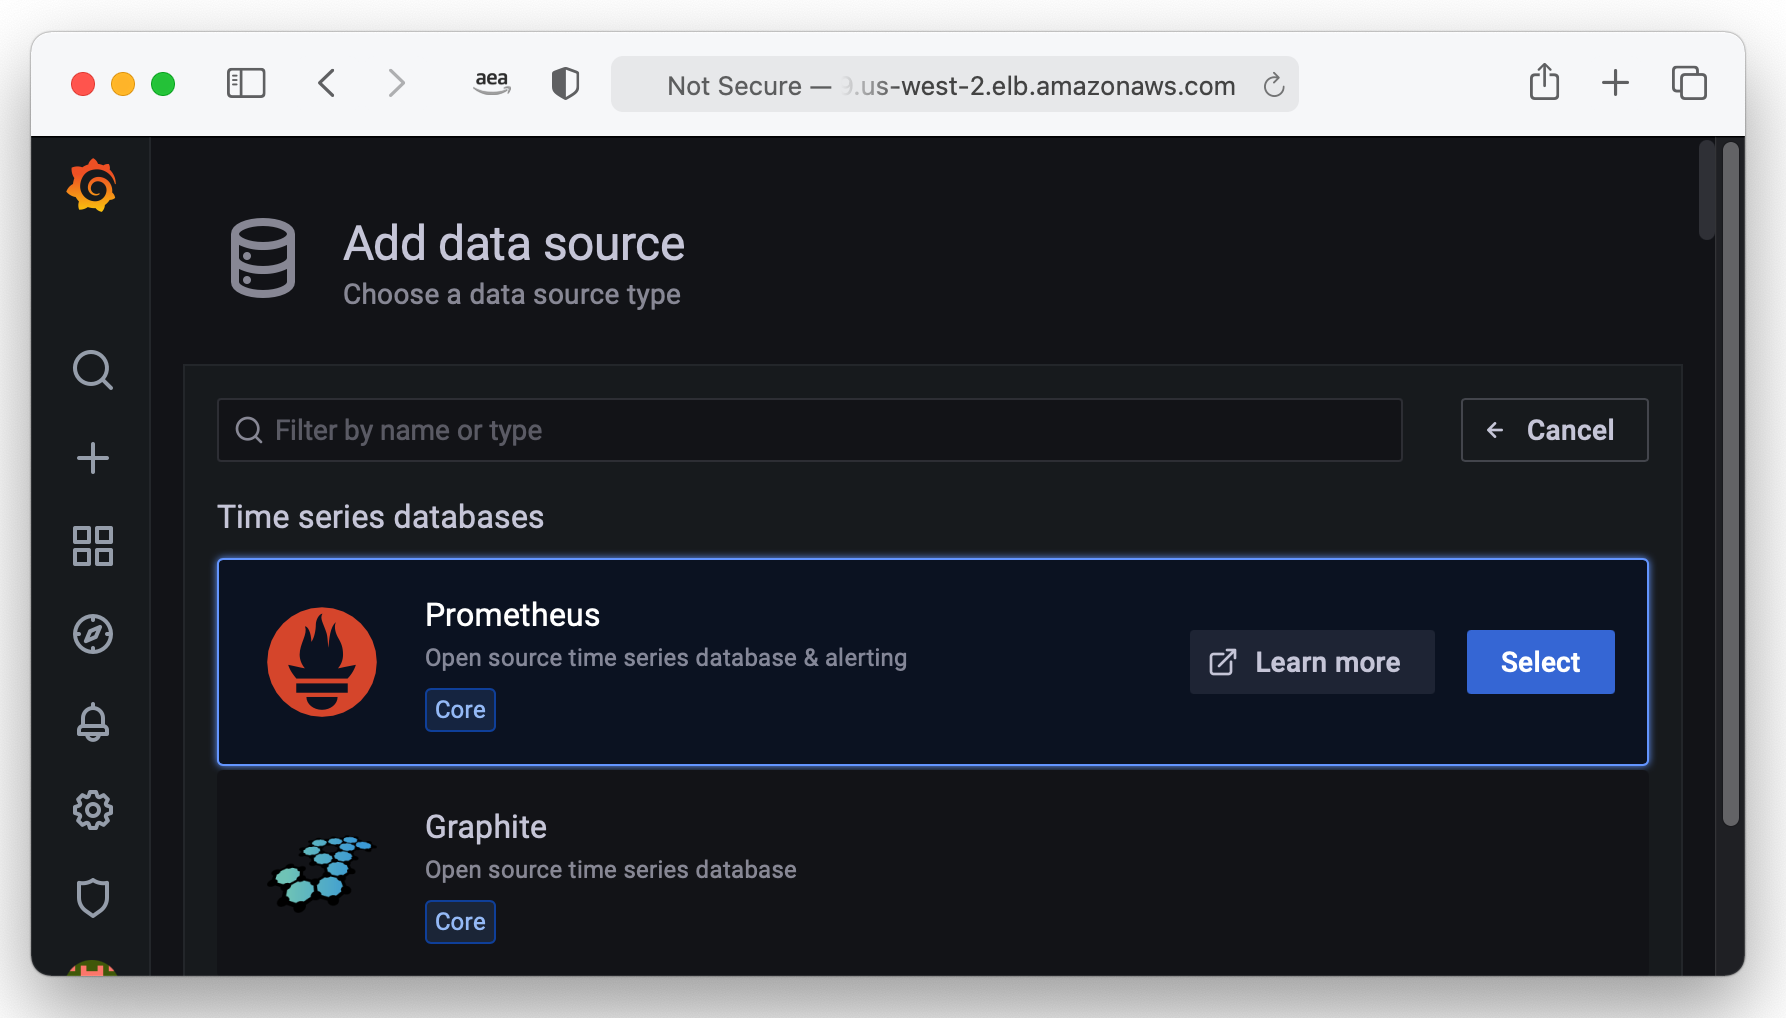
Task: Click the Graphite data source title
Action: coord(486,827)
